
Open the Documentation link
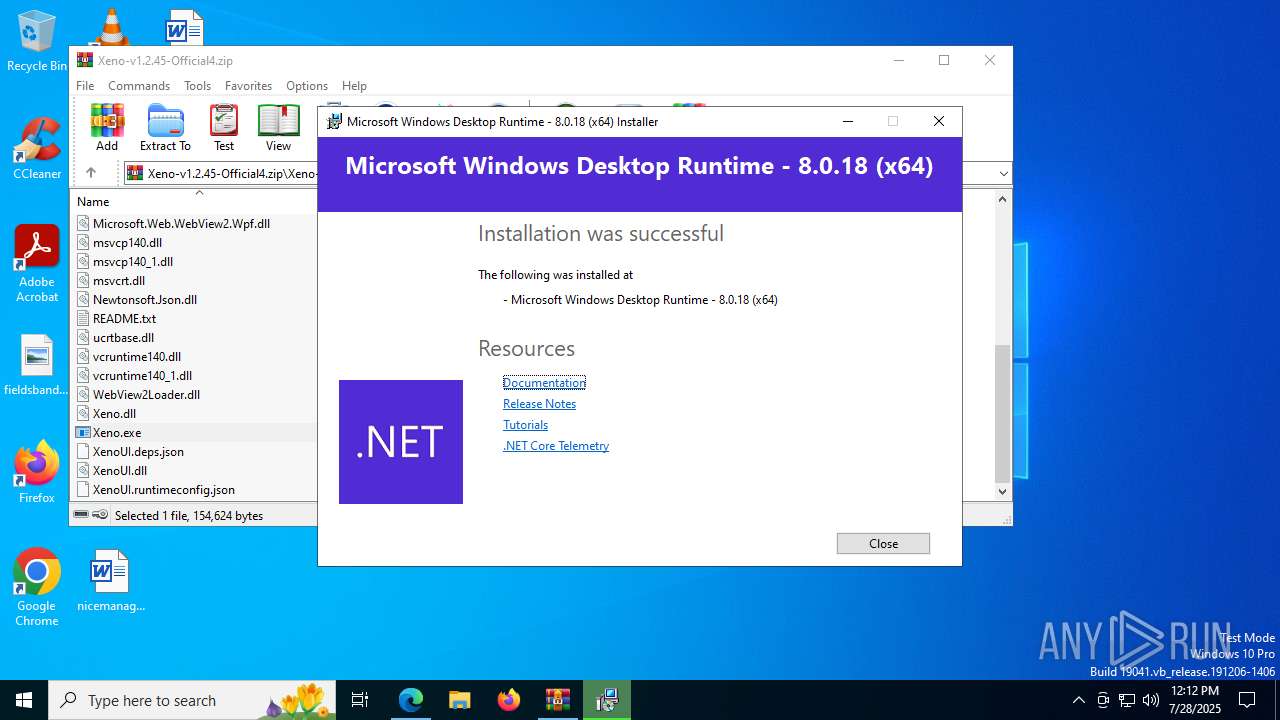[544, 383]
